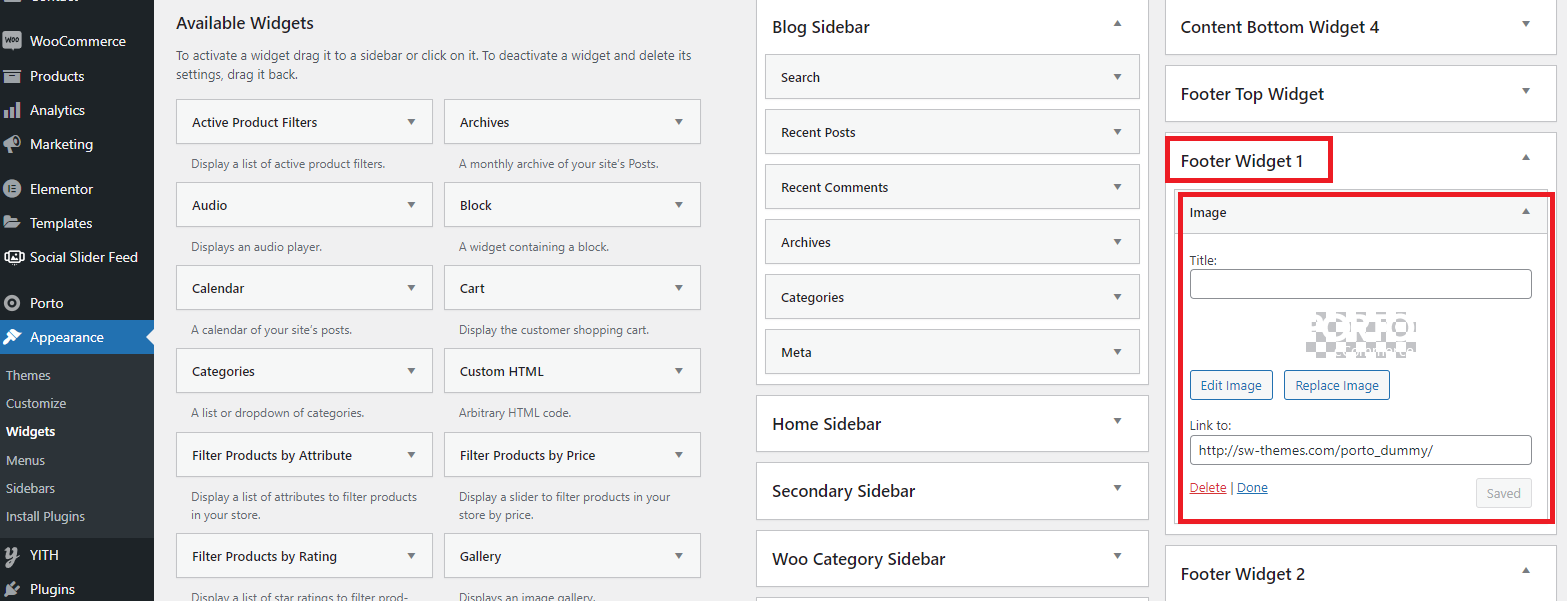Image resolution: width=1567 pixels, height=601 pixels.
Task: Collapse the Image widget in Footer Widget 1
Action: click(1526, 212)
